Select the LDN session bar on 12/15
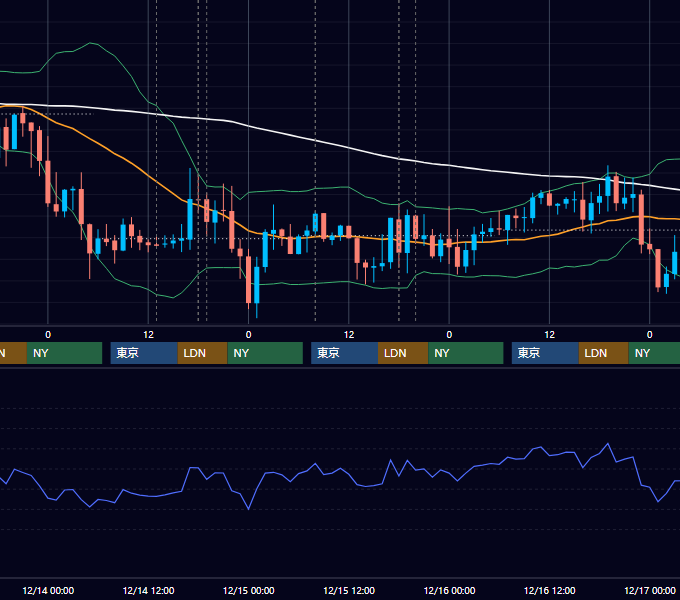The image size is (680, 600). [403, 353]
